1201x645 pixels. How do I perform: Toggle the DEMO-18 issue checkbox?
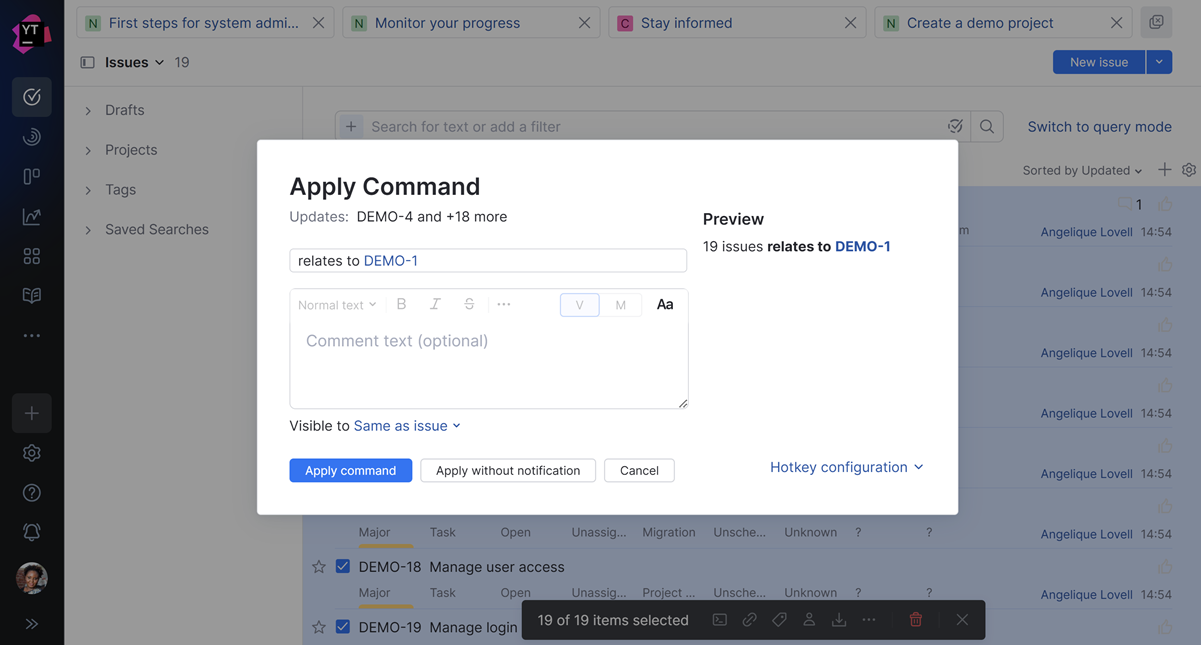click(343, 567)
